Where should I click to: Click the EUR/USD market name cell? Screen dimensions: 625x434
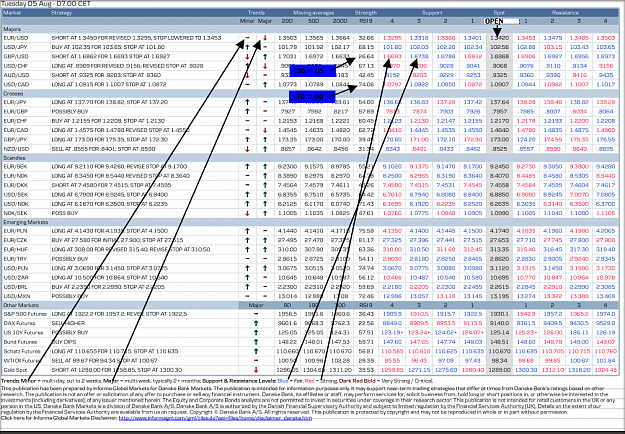tap(26, 38)
